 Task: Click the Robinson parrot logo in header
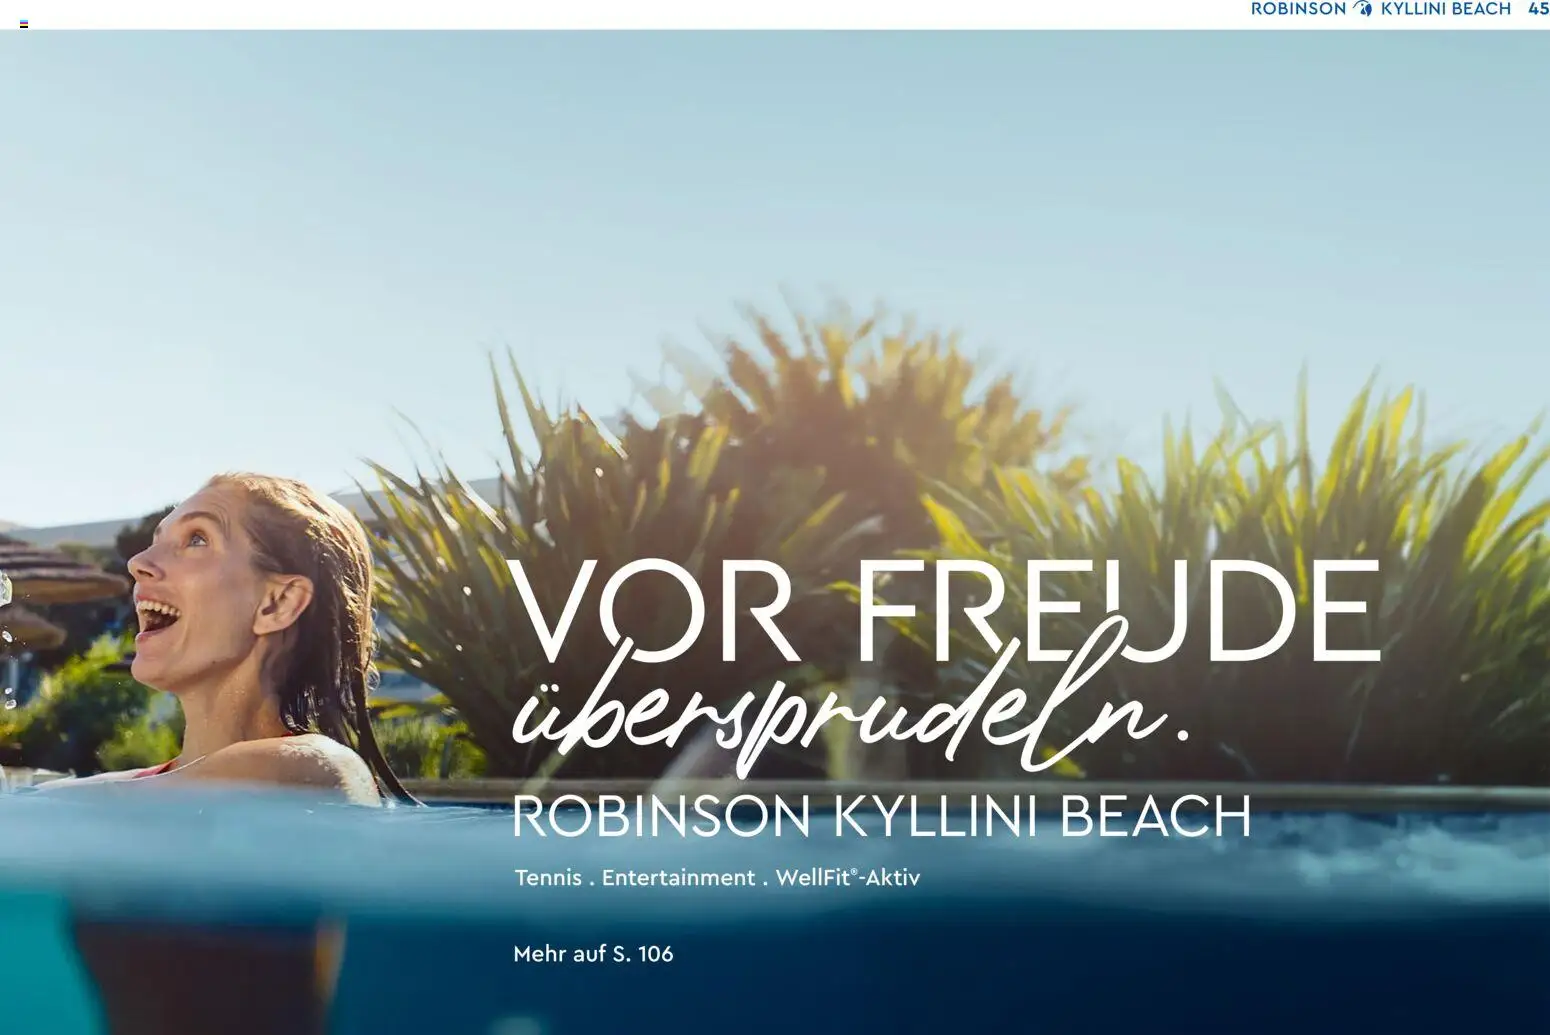click(1363, 9)
